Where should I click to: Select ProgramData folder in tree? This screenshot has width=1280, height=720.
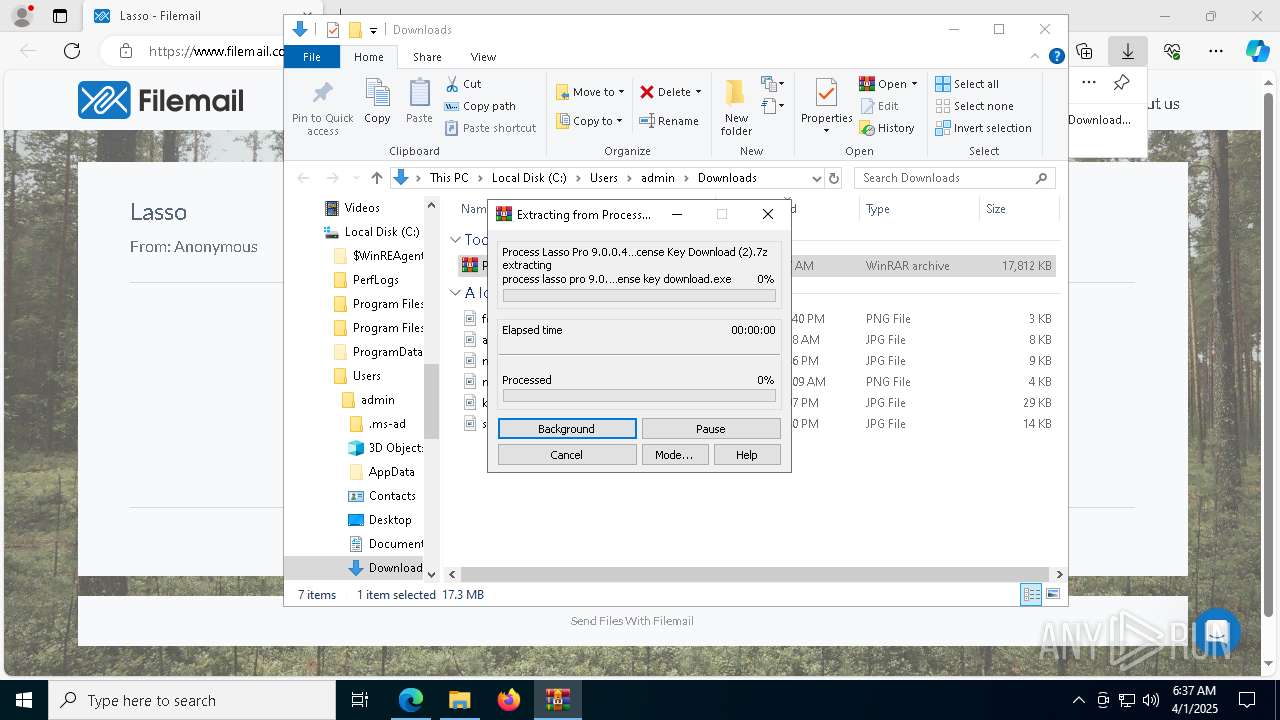(x=378, y=352)
